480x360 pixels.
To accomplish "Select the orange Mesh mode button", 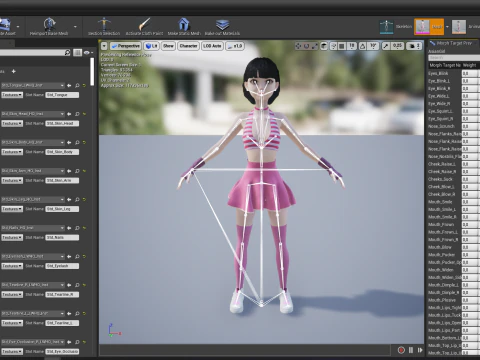I will click(x=429, y=27).
